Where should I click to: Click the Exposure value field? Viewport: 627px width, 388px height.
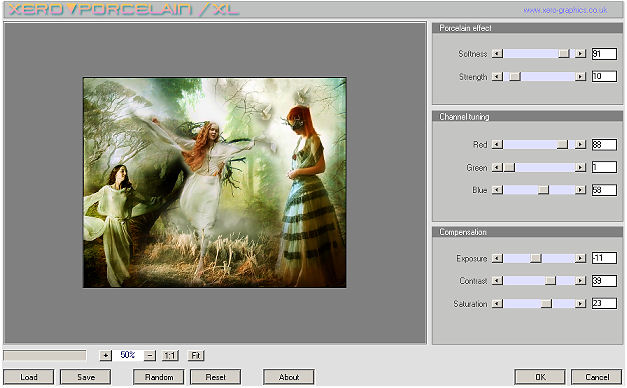coord(604,258)
